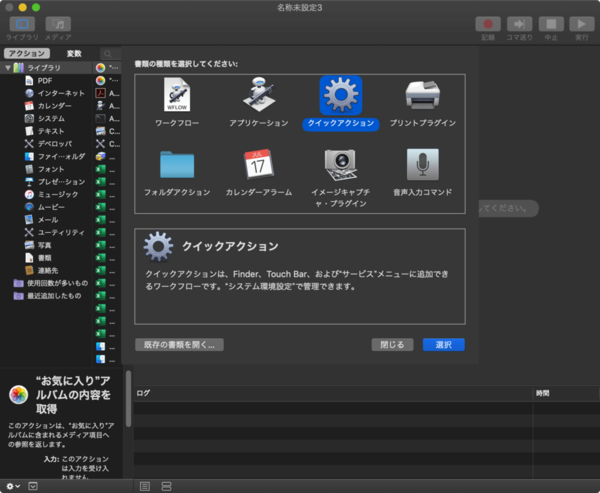Choose 音声入力コマンド document type
Image resolution: width=600 pixels, height=493 pixels.
coord(422,172)
